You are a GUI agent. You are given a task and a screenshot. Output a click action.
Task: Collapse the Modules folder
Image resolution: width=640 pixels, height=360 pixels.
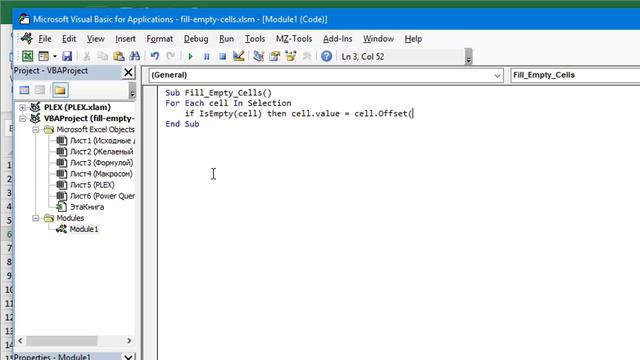[36, 218]
